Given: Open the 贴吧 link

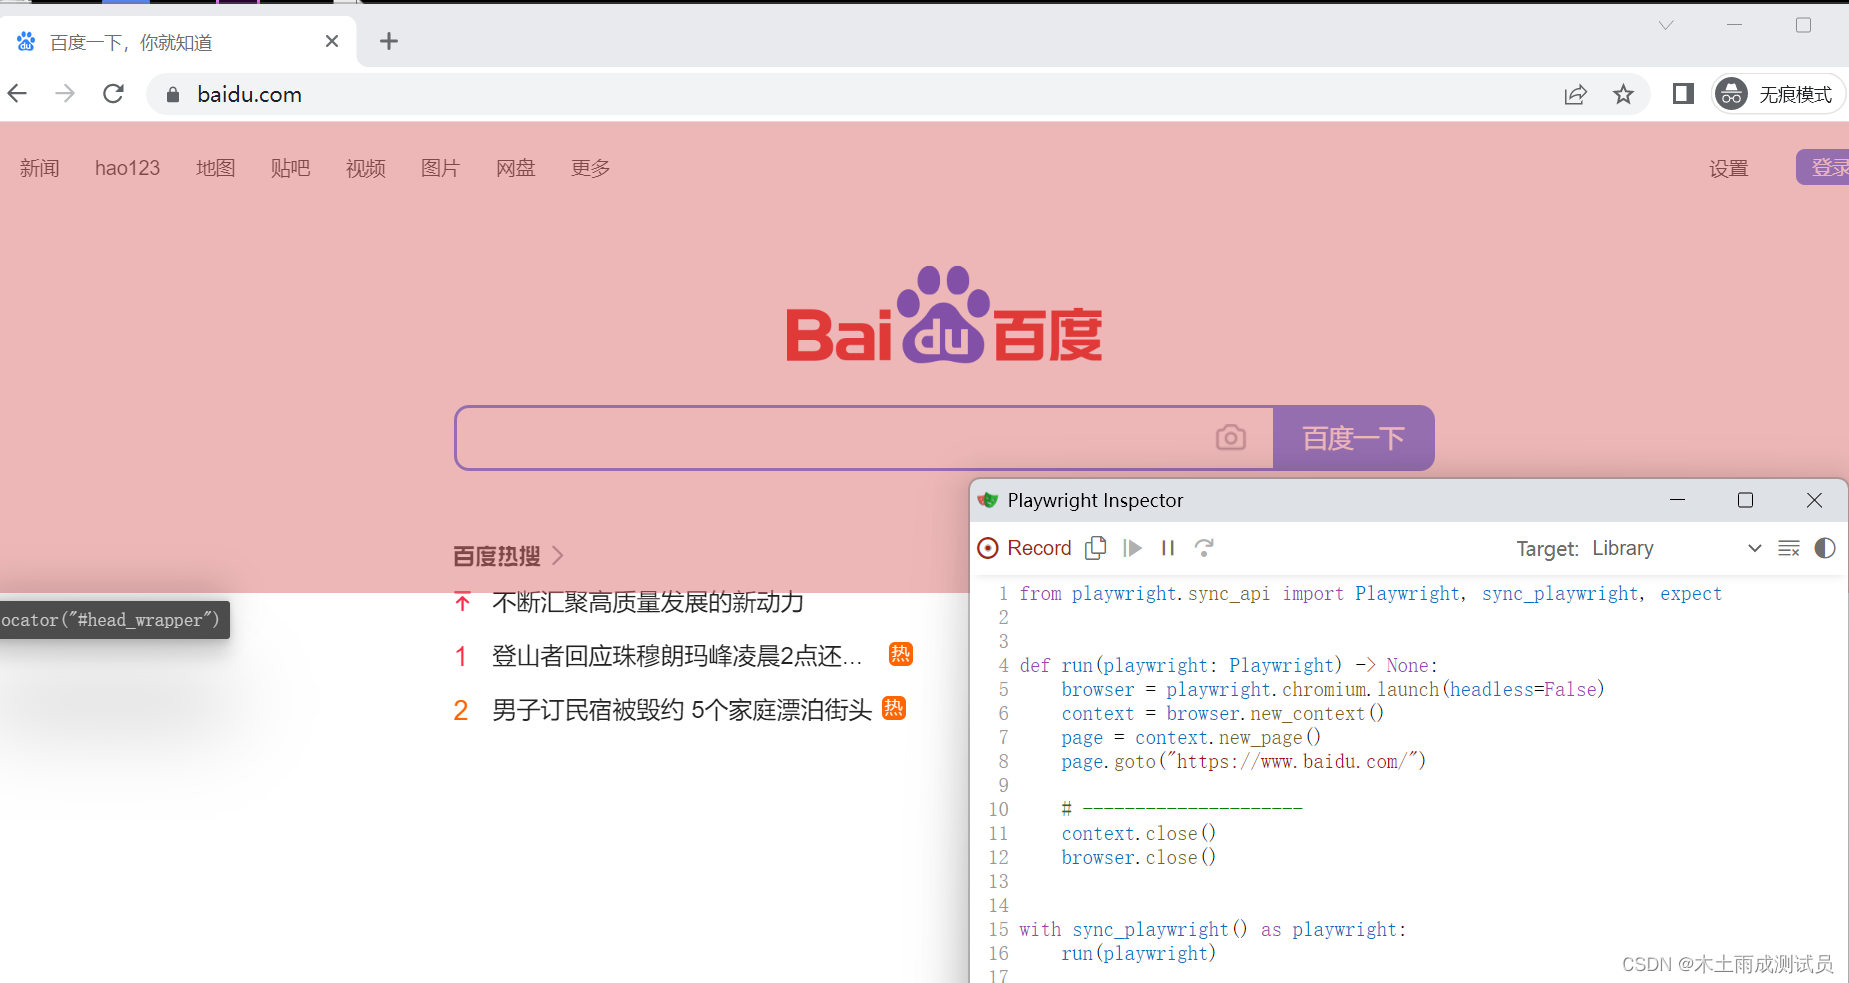Looking at the screenshot, I should click(x=291, y=168).
